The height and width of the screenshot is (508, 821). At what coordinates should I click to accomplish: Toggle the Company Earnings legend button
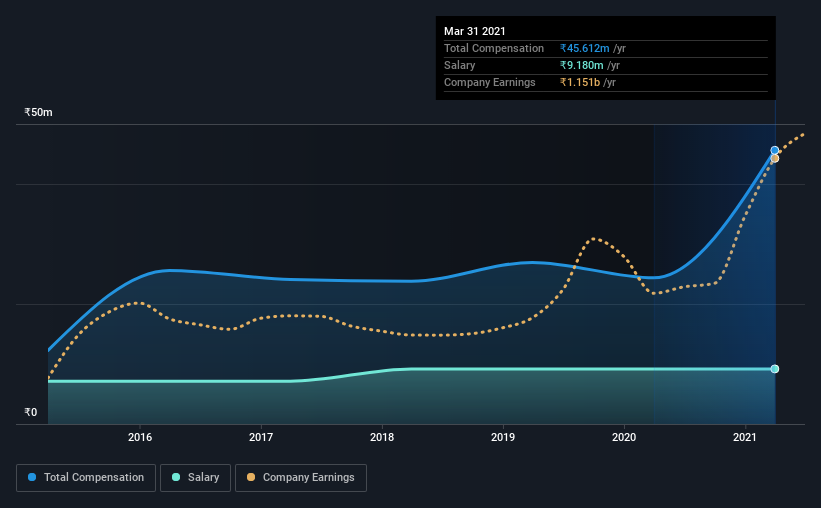coord(301,478)
